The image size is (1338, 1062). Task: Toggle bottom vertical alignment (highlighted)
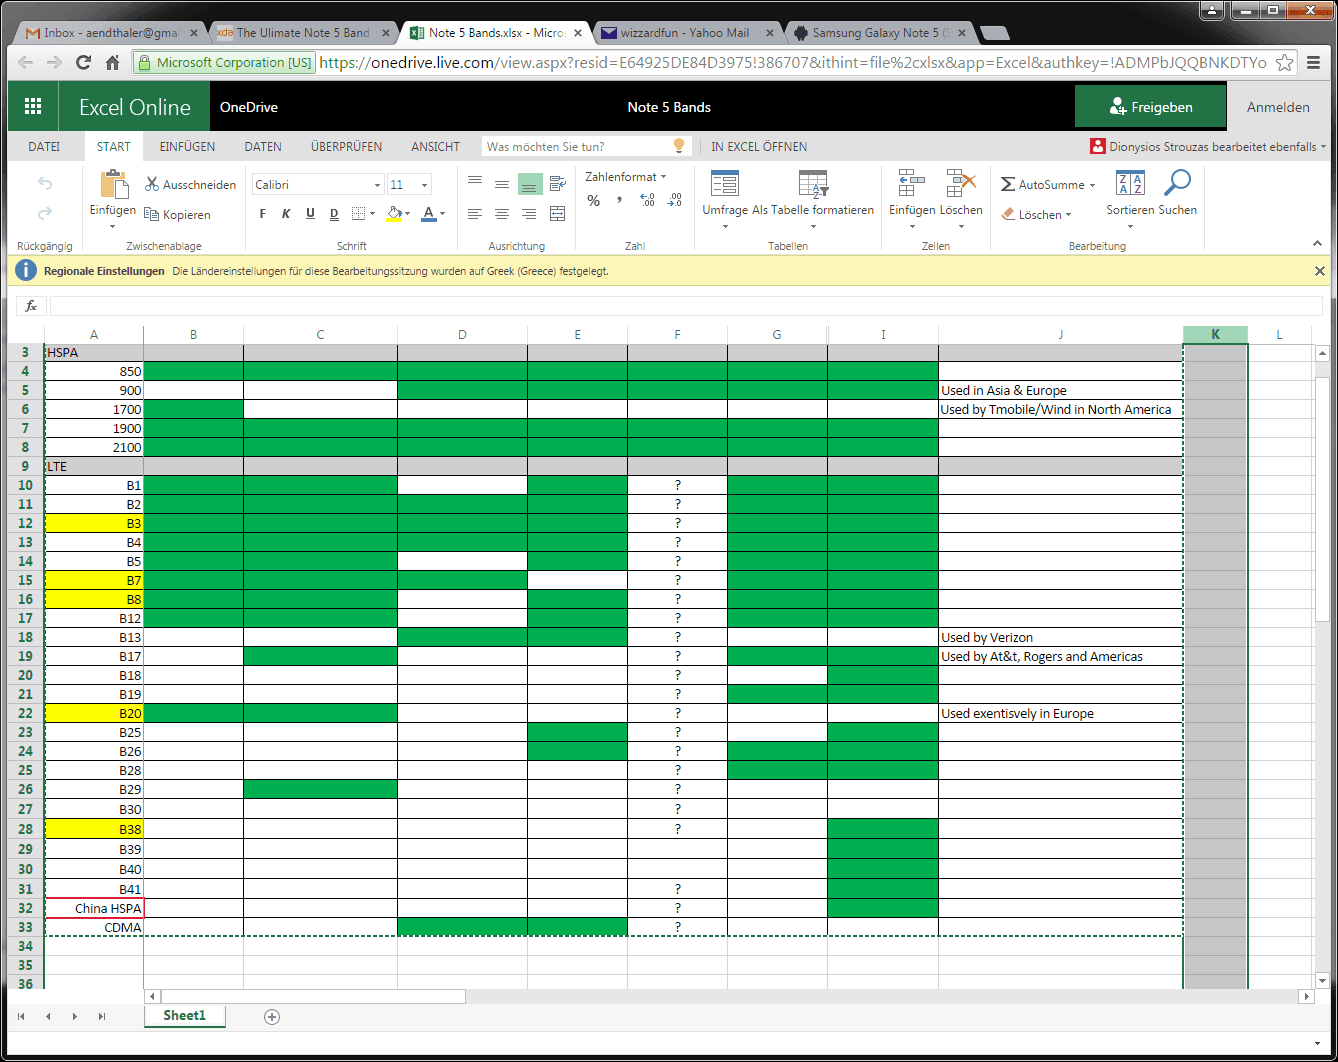(529, 184)
